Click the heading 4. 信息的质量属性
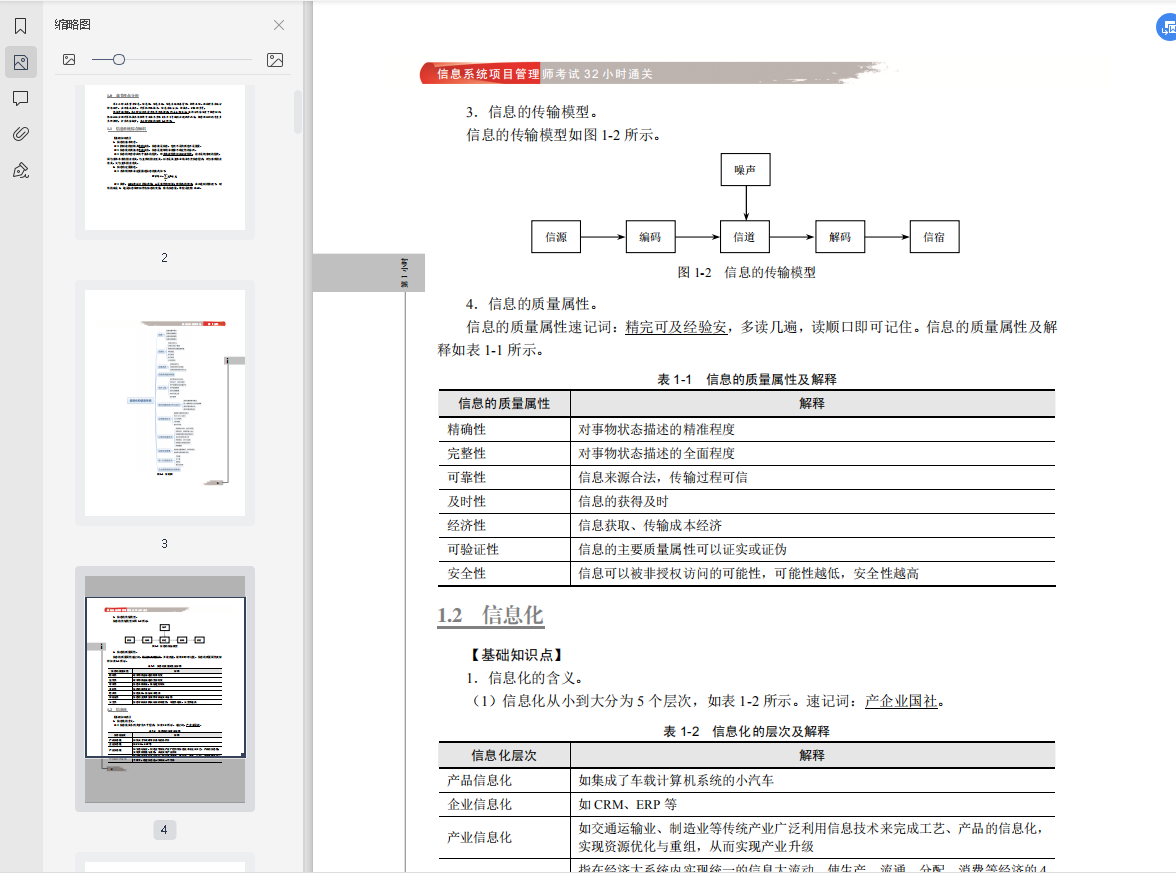 pyautogui.click(x=532, y=304)
